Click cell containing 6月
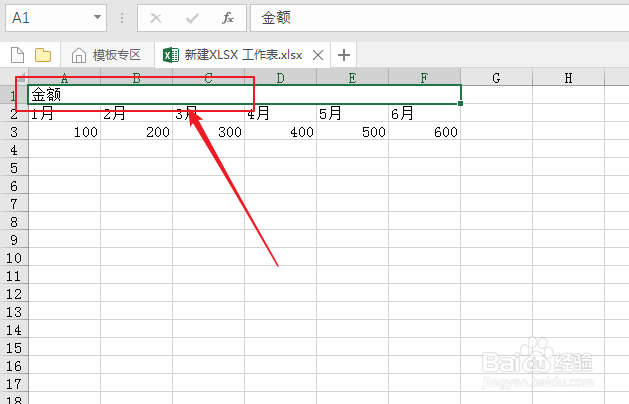The image size is (629, 404). click(x=424, y=114)
